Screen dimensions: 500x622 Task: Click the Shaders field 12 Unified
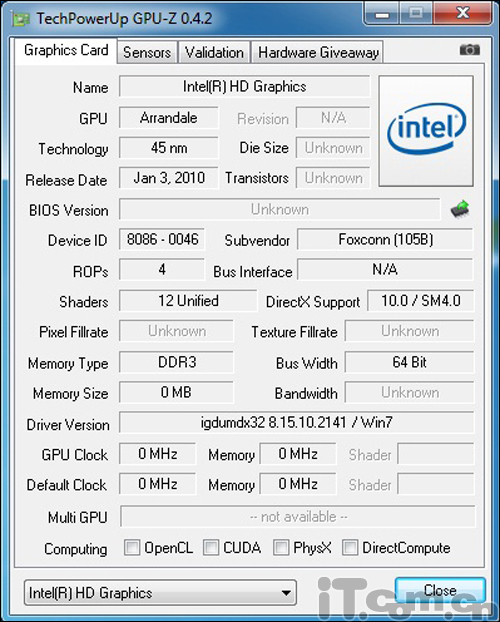[x=188, y=301]
